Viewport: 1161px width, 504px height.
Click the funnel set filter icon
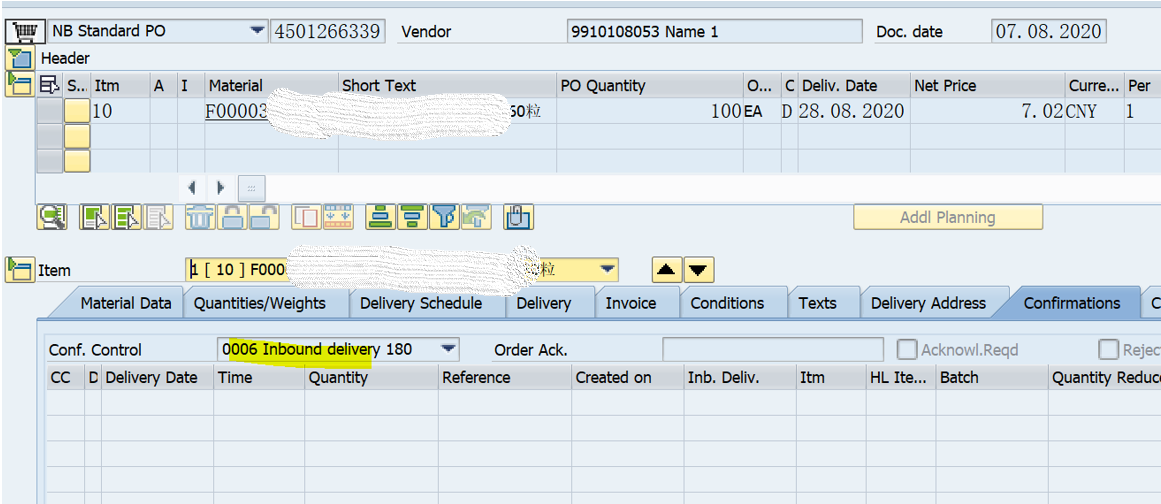(444, 218)
